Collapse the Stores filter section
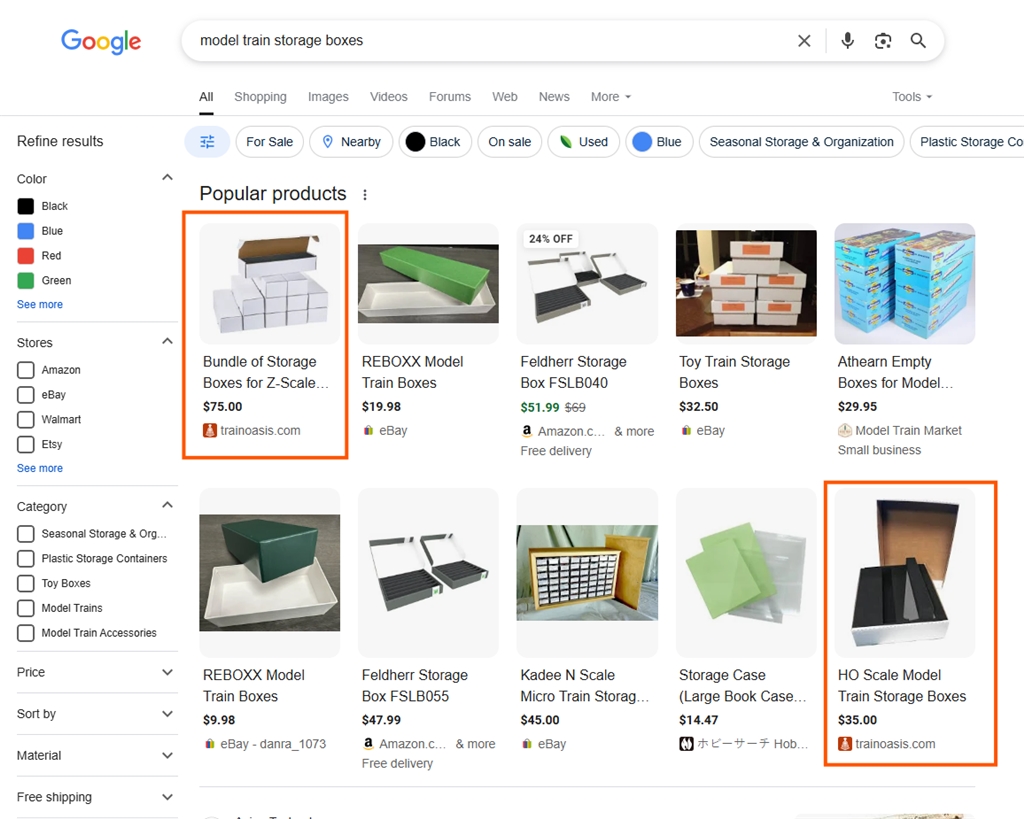1024x819 pixels. tap(167, 342)
